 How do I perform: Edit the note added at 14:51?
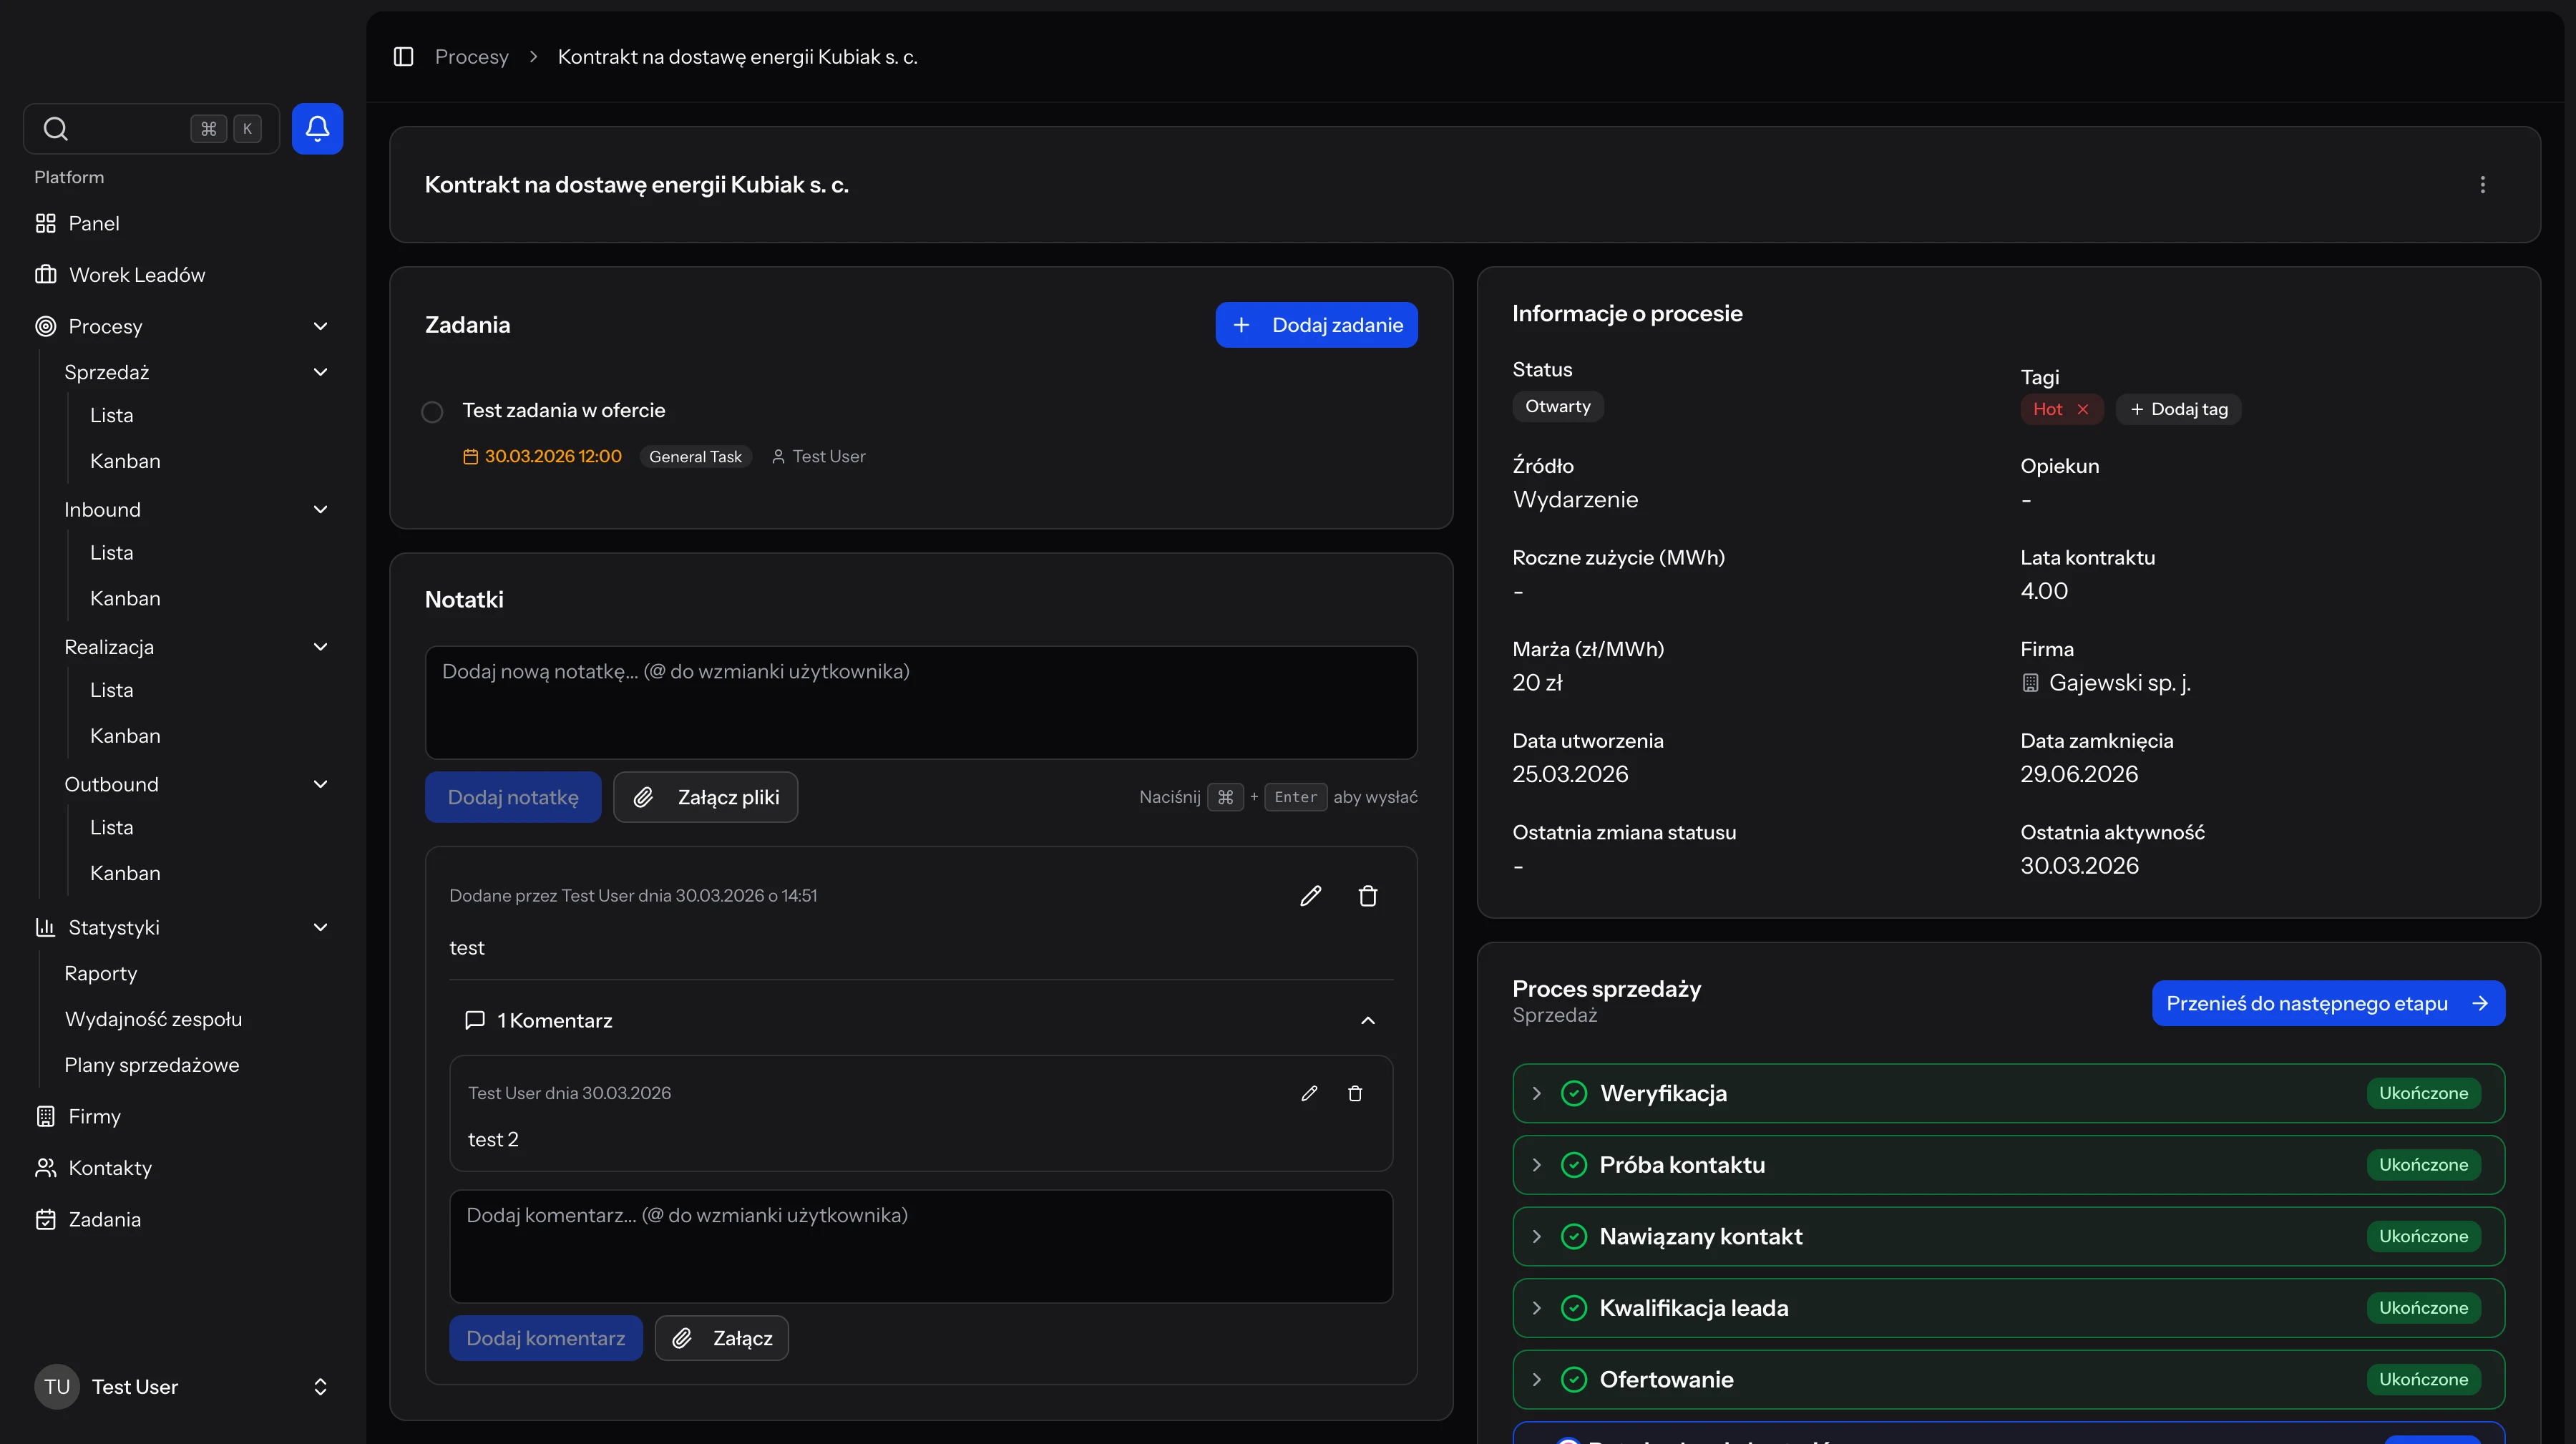1310,896
